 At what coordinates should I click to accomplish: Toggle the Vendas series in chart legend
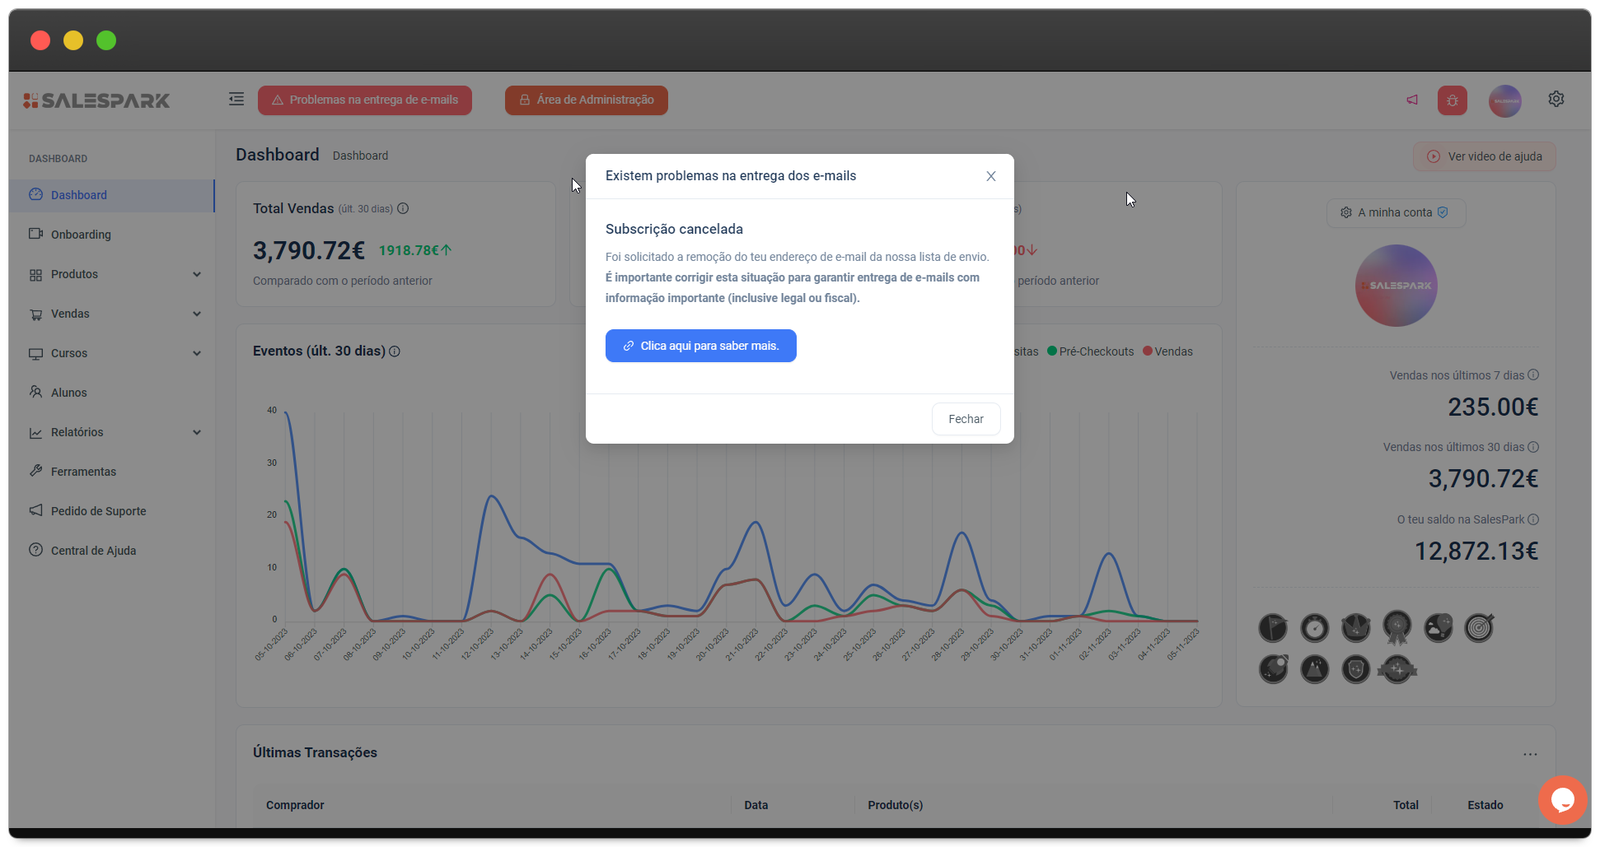pyautogui.click(x=1168, y=352)
